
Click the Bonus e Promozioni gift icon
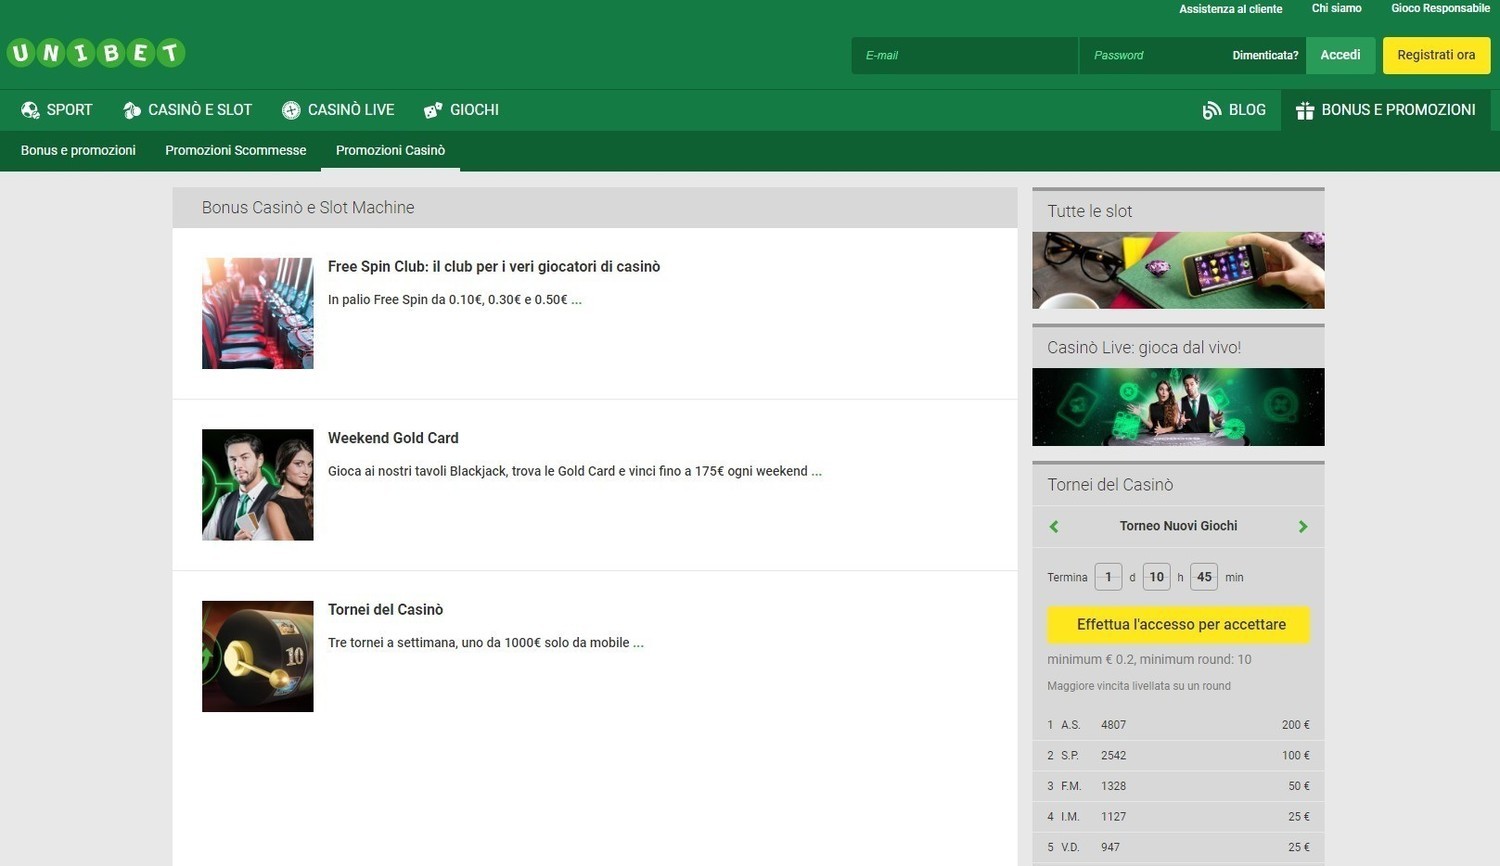click(1305, 110)
